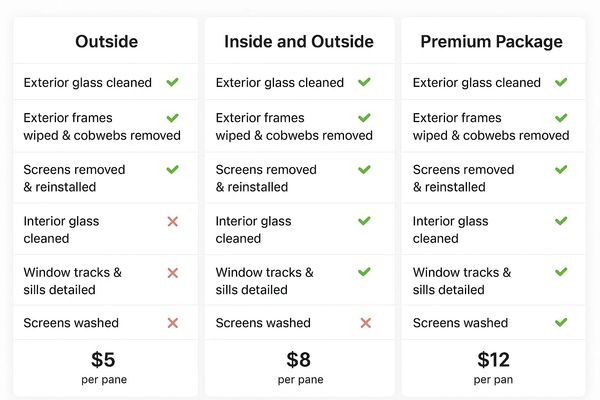The image size is (600, 400).
Task: Click the red X in Inside and Outside column
Action: pos(365,323)
